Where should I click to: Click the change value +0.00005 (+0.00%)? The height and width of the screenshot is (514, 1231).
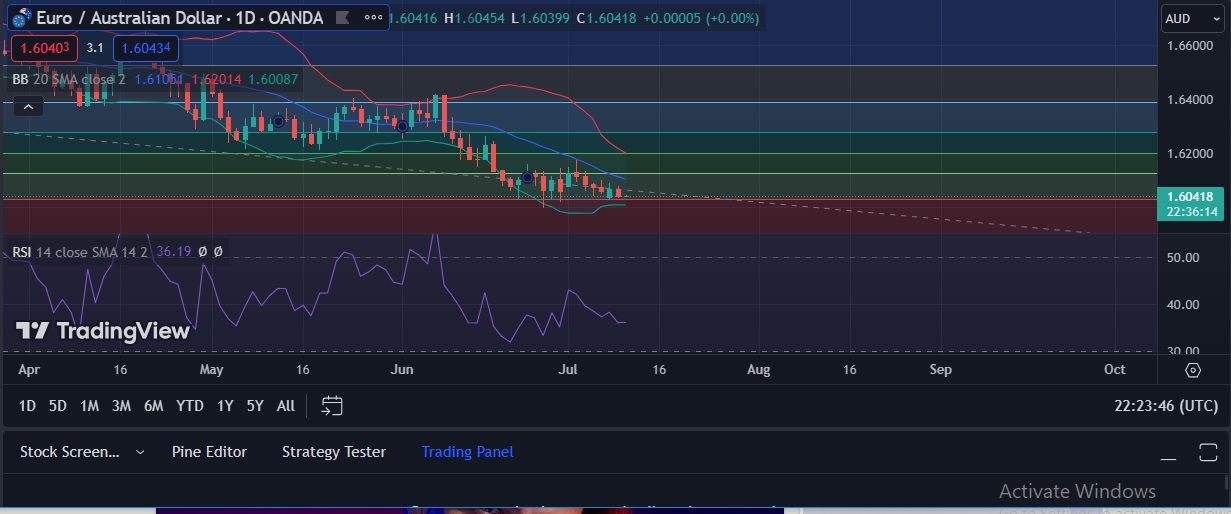coord(702,18)
